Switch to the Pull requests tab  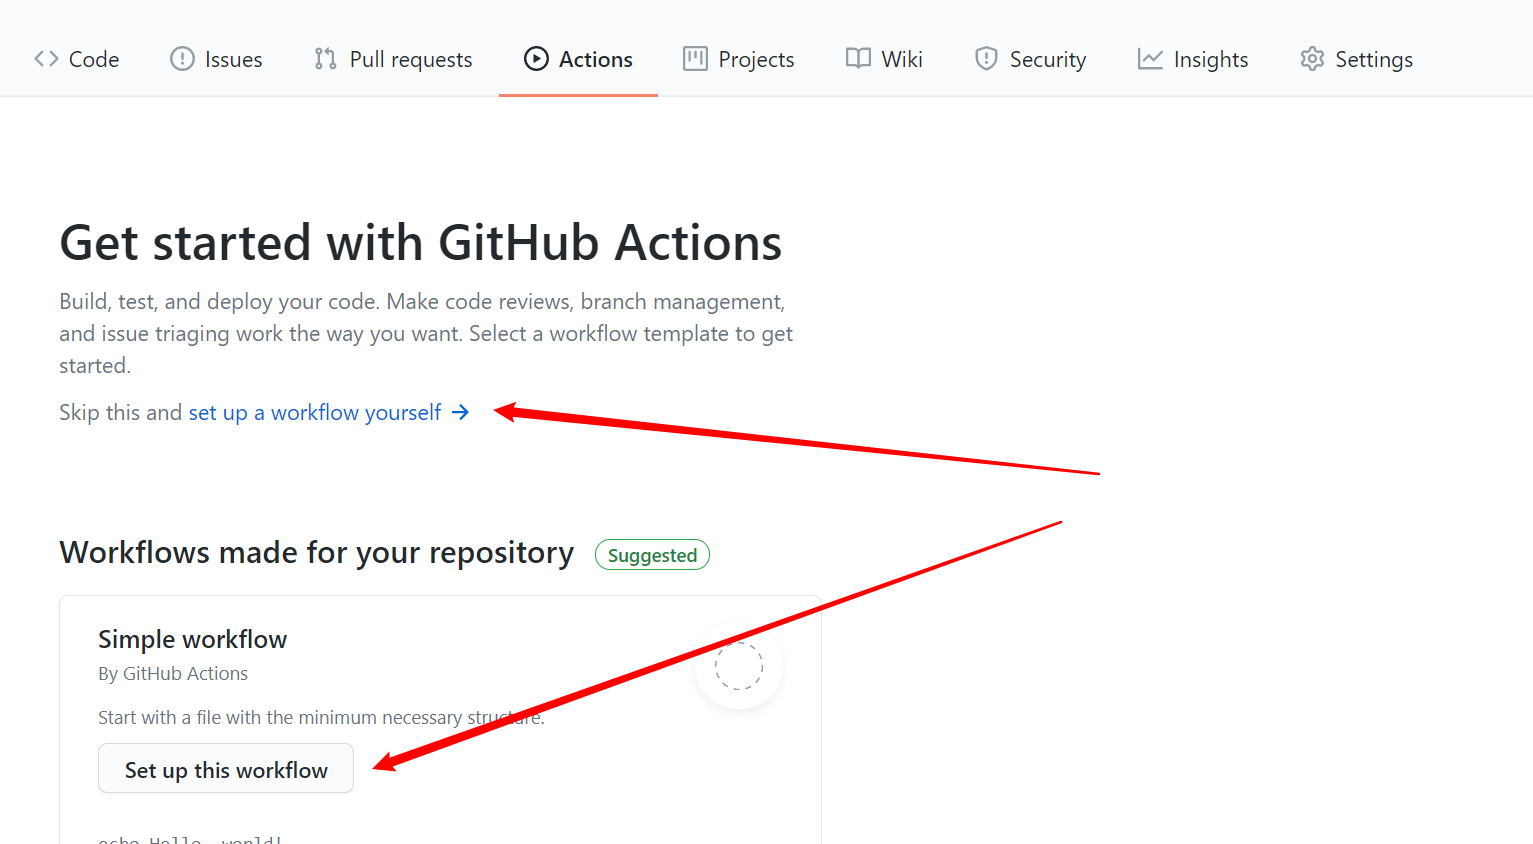409,59
